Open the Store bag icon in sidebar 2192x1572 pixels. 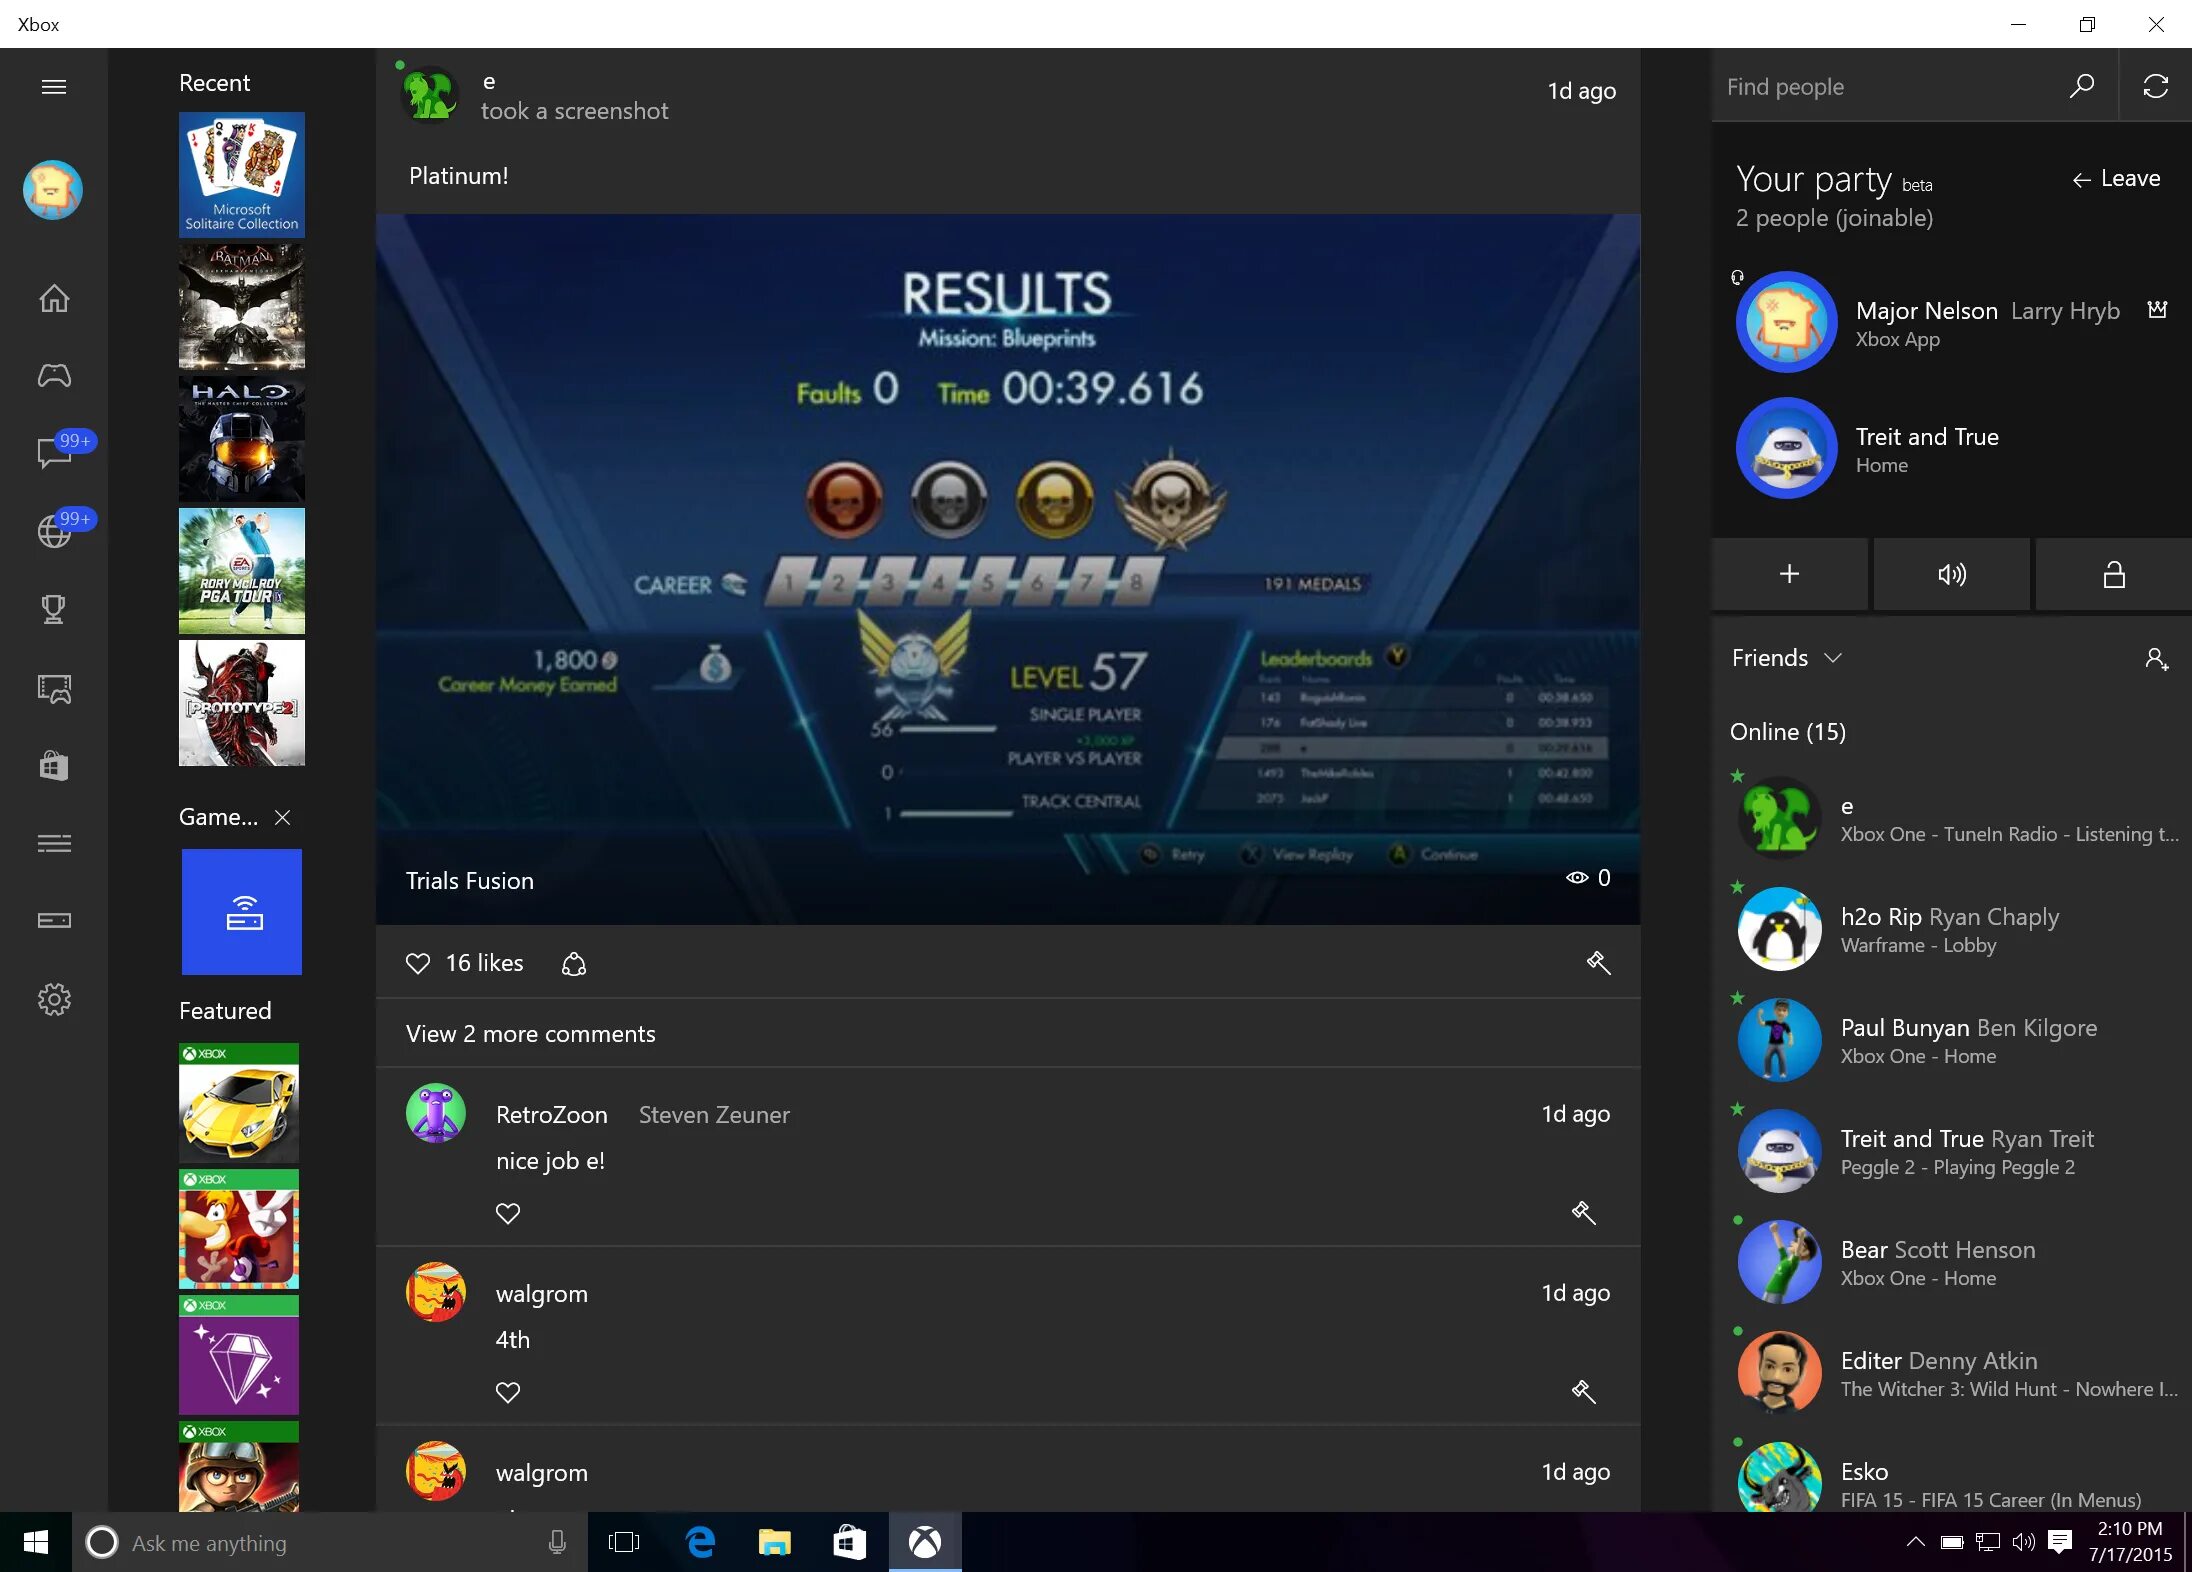[54, 766]
